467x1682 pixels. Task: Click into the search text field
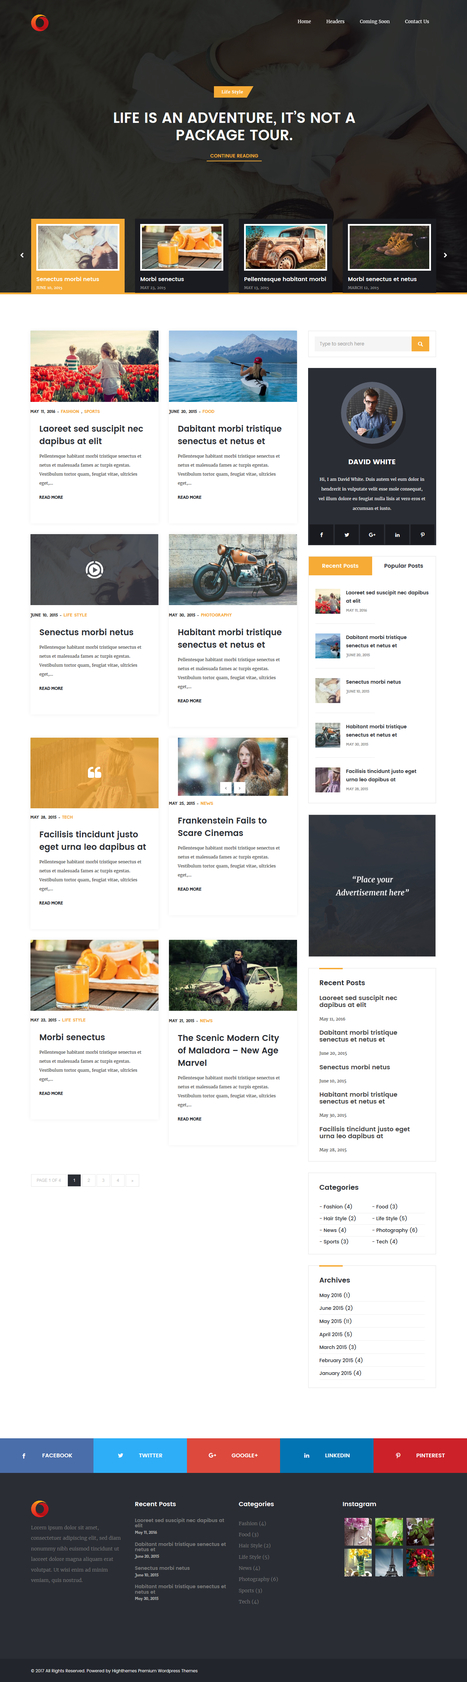[x=361, y=344]
